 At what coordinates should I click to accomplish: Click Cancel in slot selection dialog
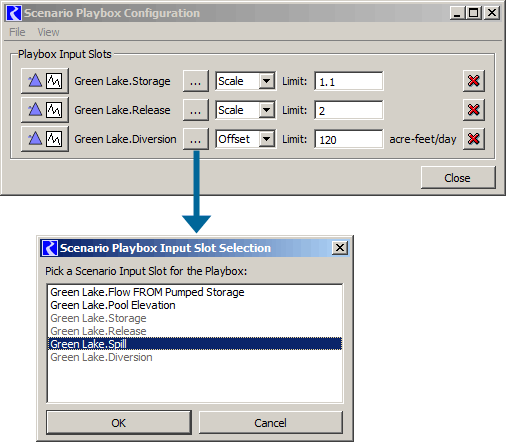(270, 423)
